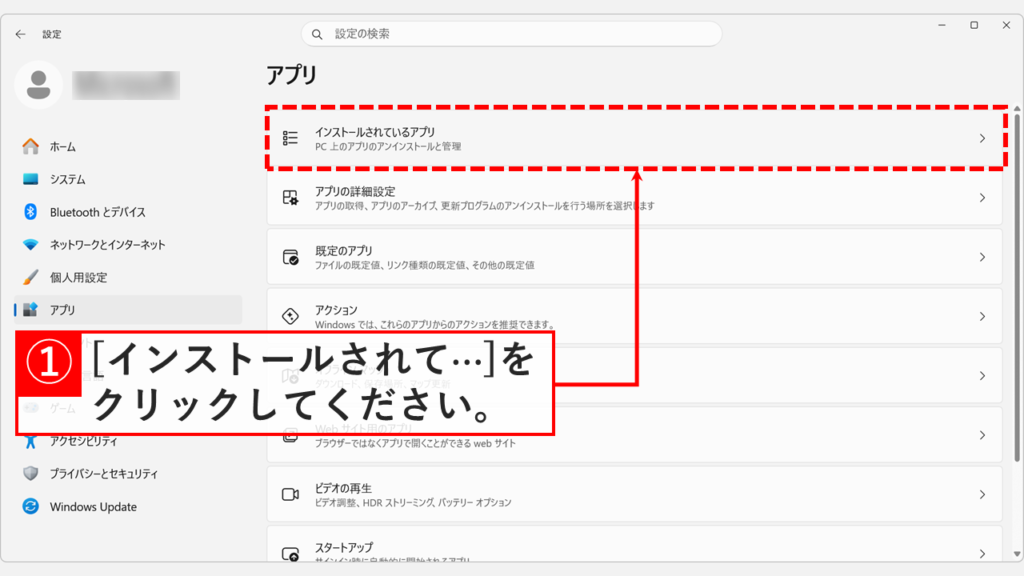Screen dimensions: 1024x576
Task: Expand the アプリの詳細設定 chevron
Action: 982,198
